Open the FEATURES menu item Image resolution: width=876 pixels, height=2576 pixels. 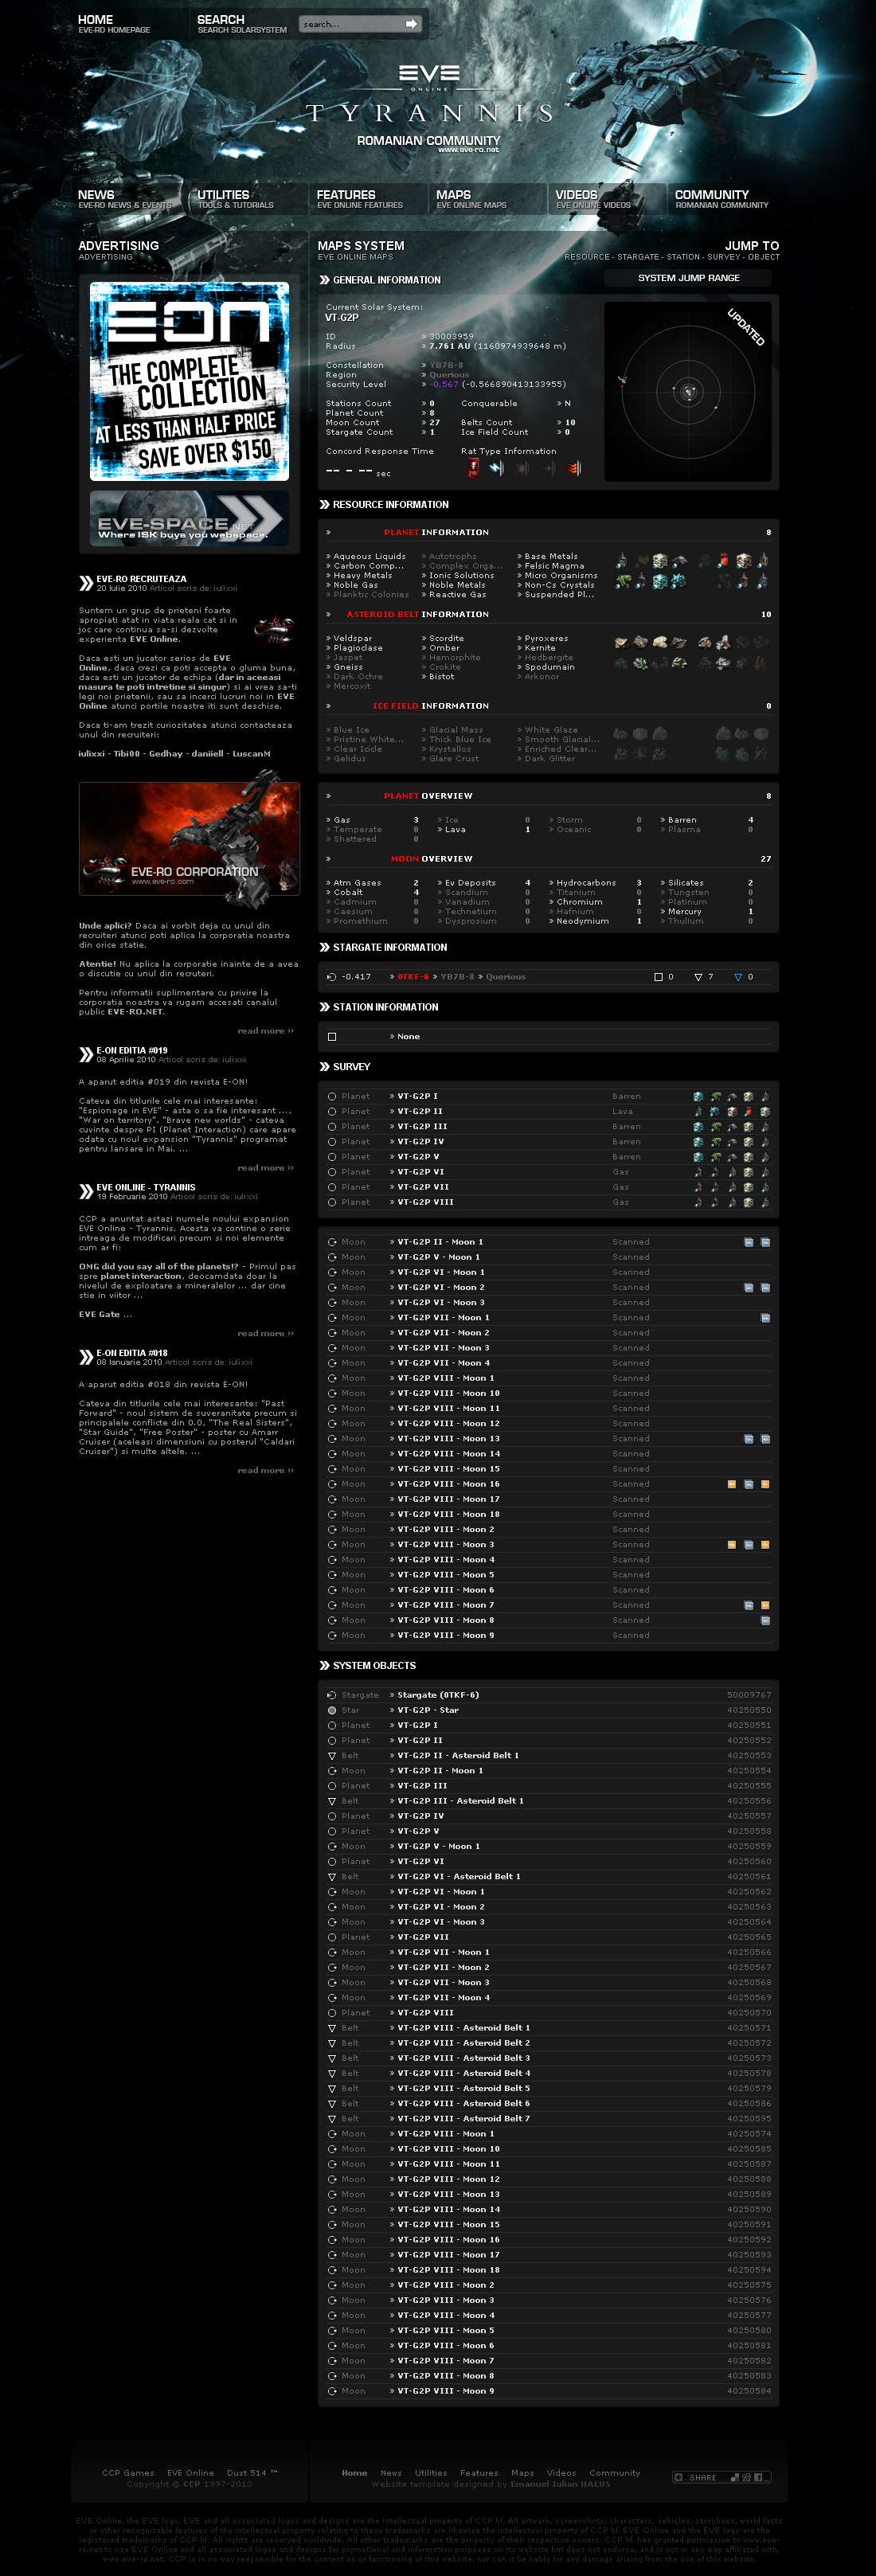359,199
